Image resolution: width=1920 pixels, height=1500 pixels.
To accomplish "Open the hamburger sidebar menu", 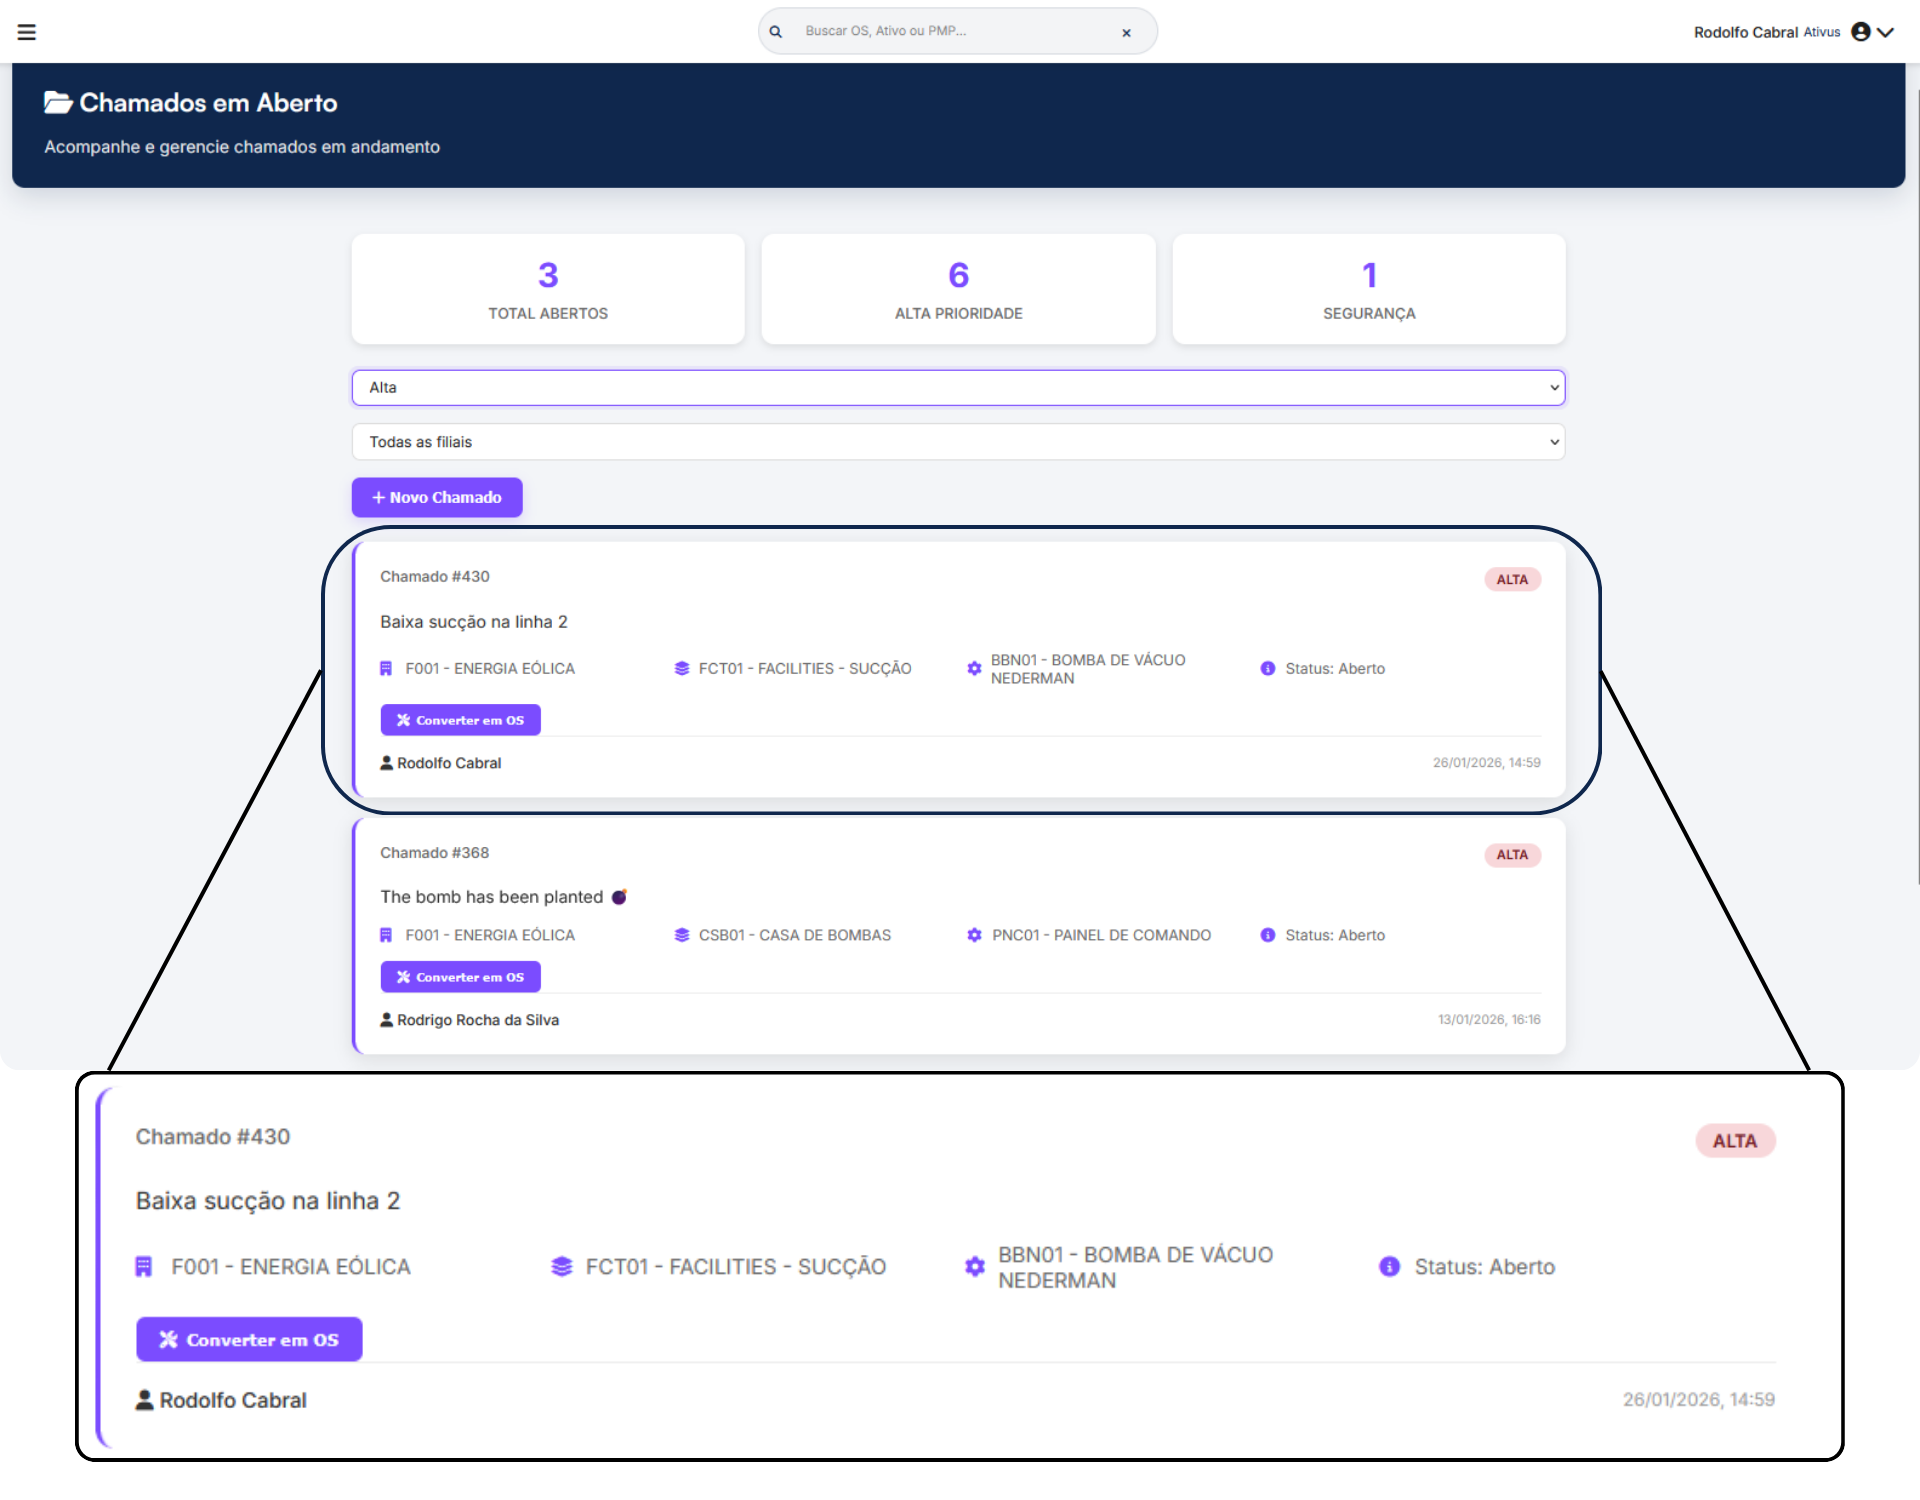I will tap(27, 32).
